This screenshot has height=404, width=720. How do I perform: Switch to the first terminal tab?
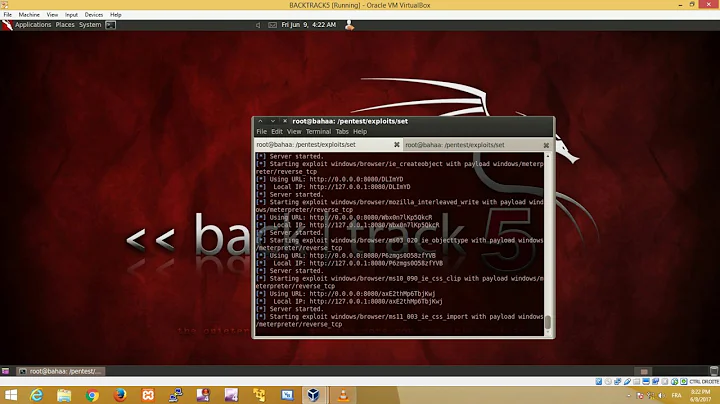pyautogui.click(x=328, y=145)
